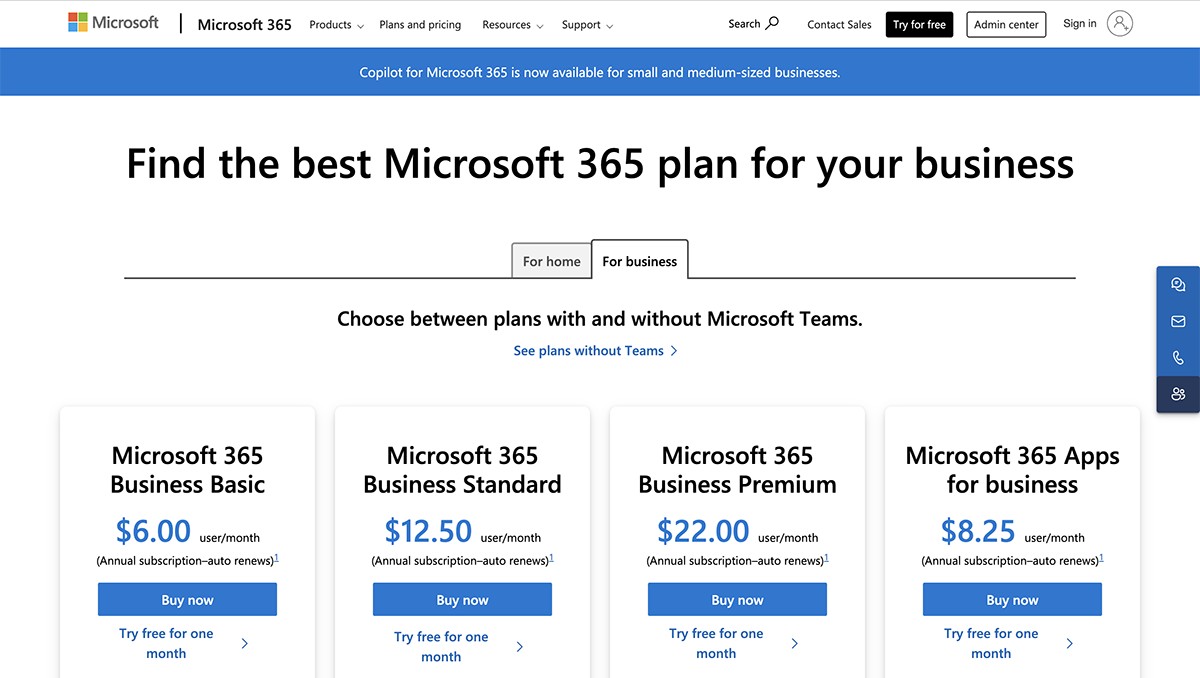
Task: Open the chat icon in the blue sidebar
Action: coord(1178,284)
